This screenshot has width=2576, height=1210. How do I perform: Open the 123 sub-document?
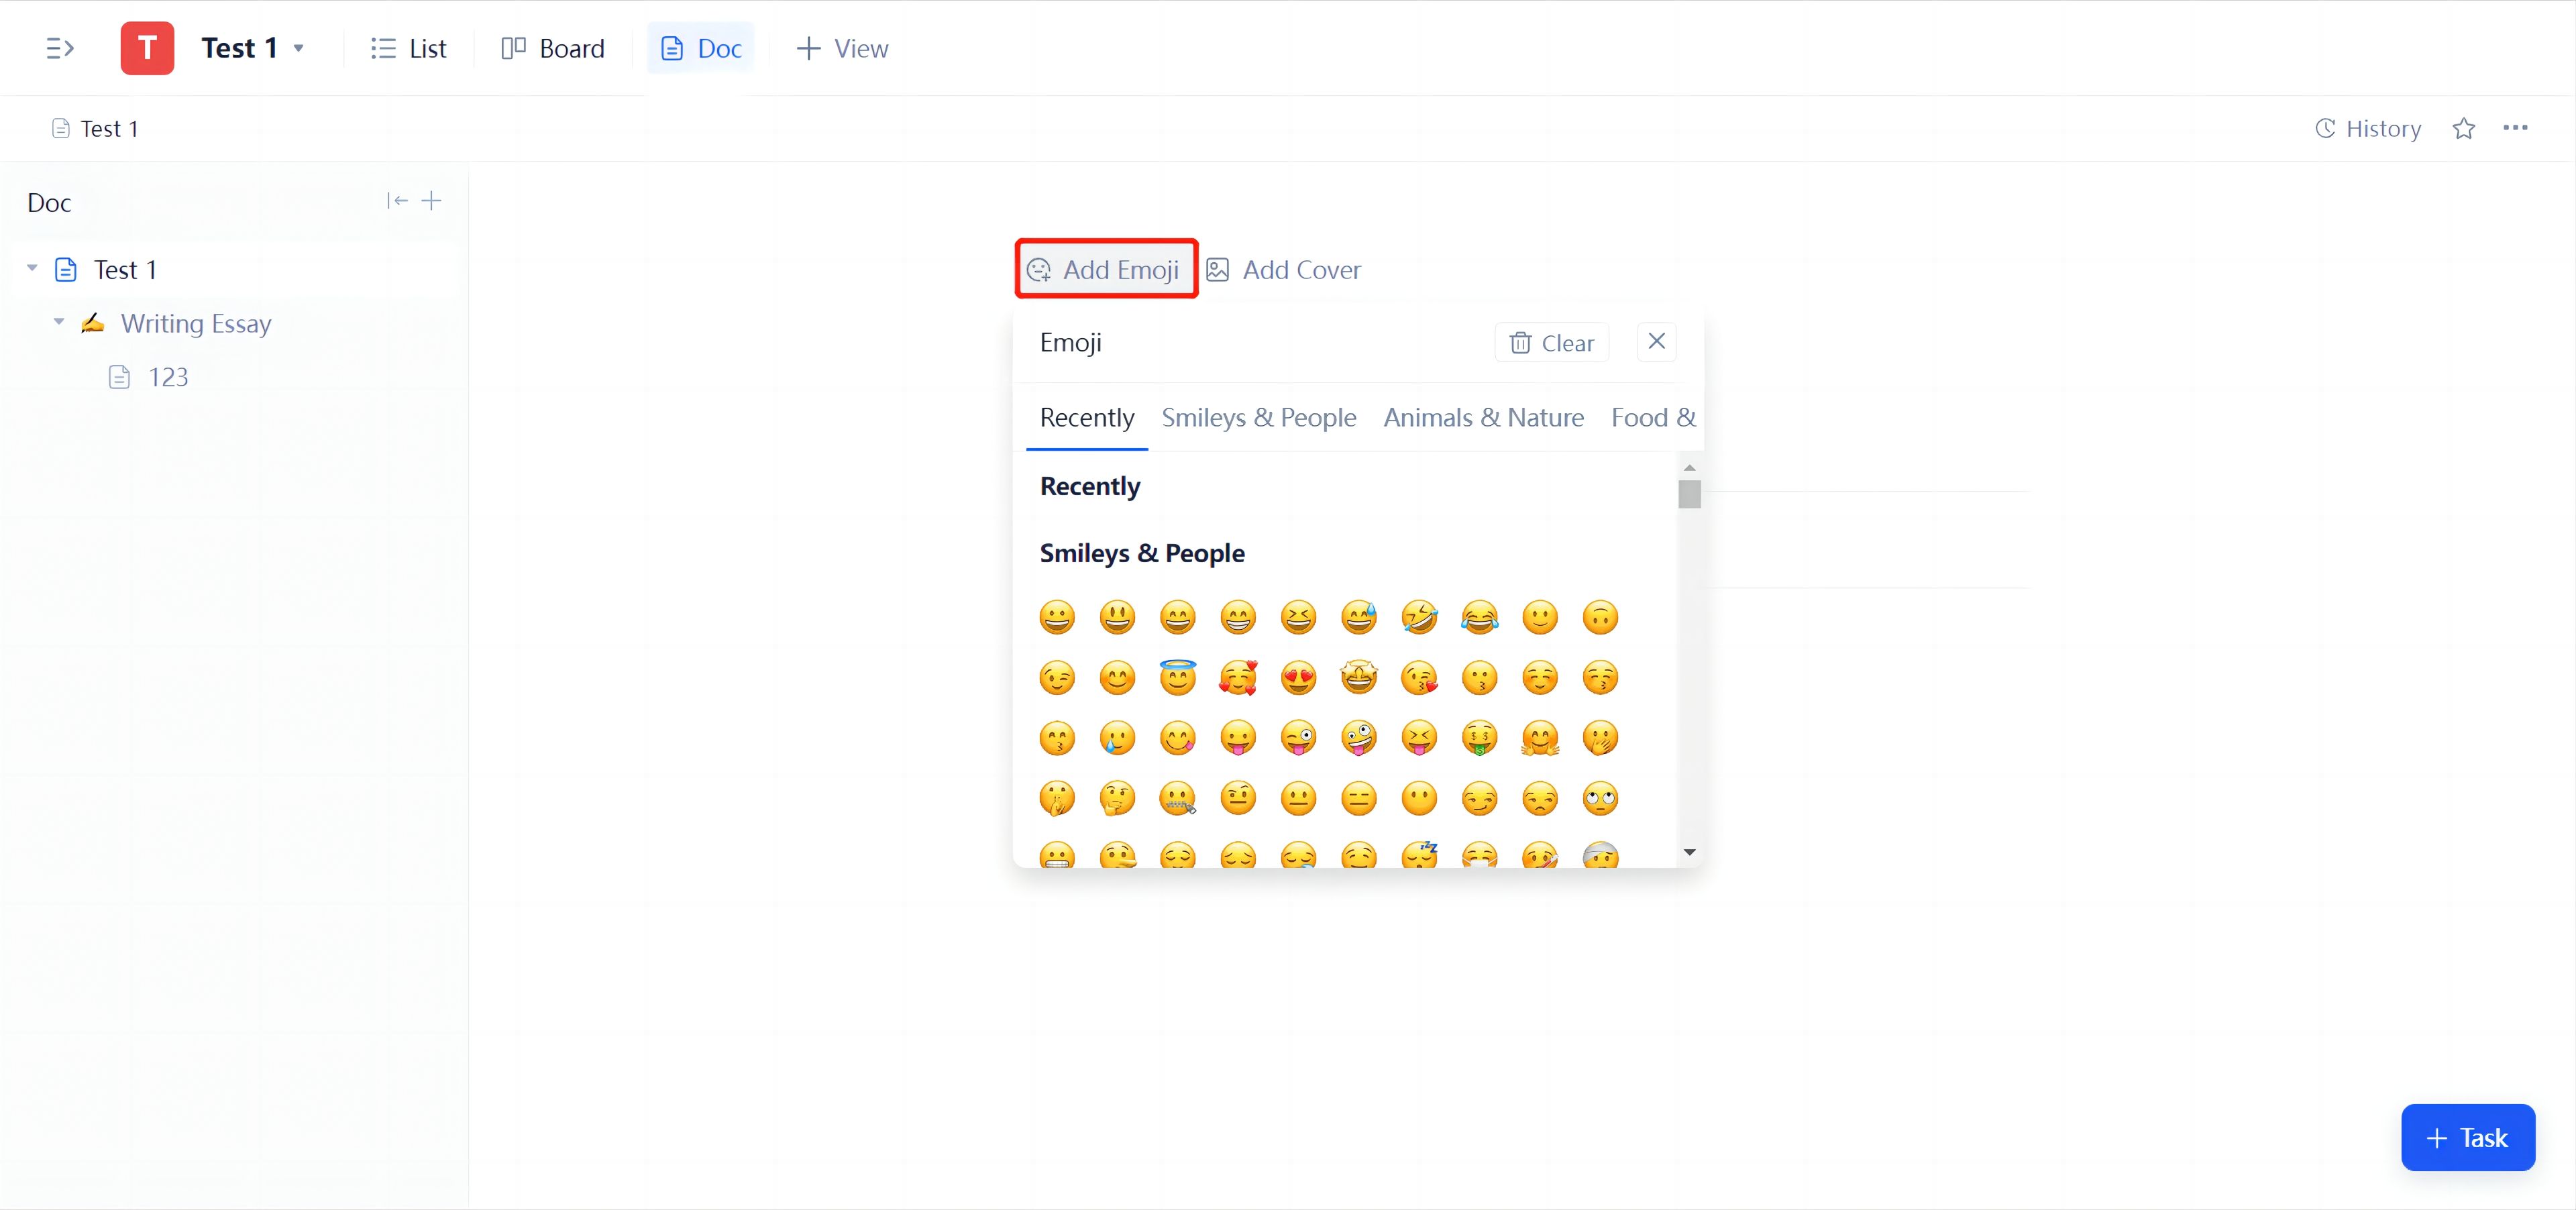pos(167,377)
